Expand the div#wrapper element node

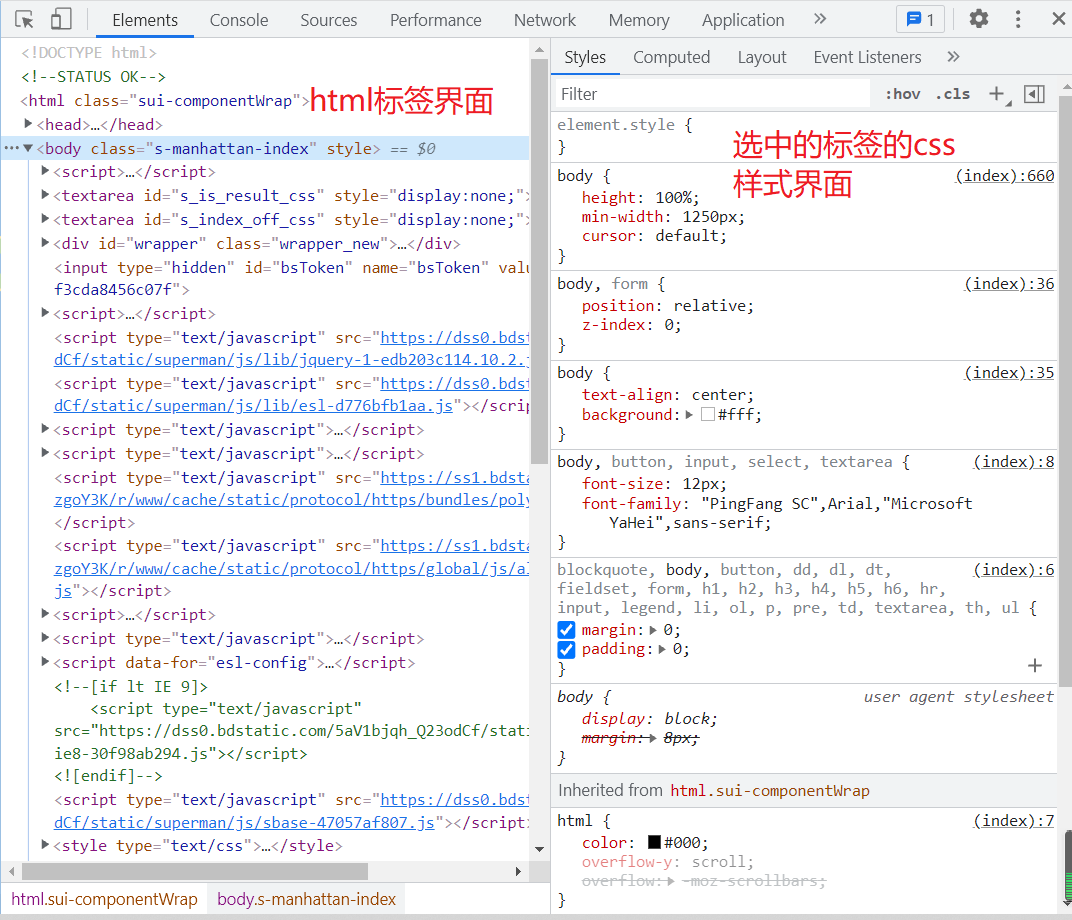point(45,243)
